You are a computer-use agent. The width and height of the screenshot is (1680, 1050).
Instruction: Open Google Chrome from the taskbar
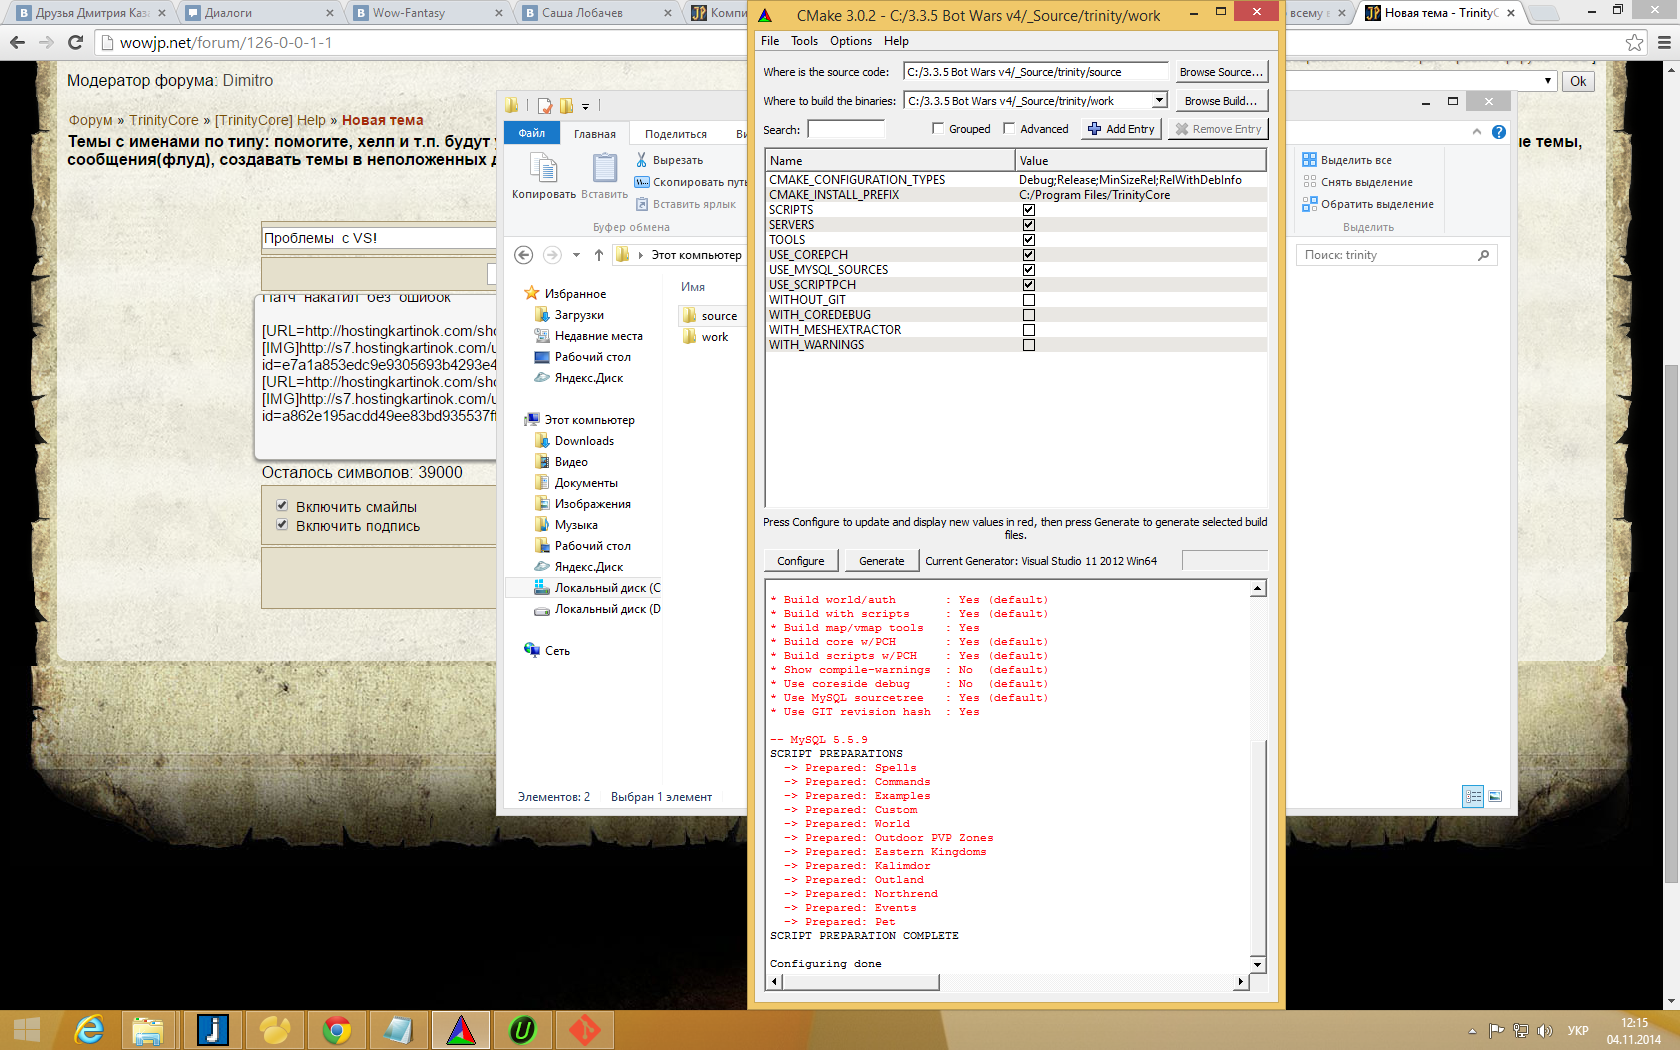click(337, 1029)
